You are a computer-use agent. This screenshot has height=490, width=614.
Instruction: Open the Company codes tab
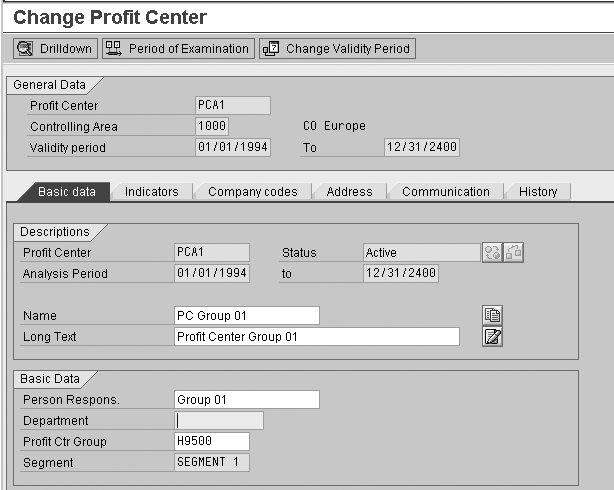[x=253, y=192]
